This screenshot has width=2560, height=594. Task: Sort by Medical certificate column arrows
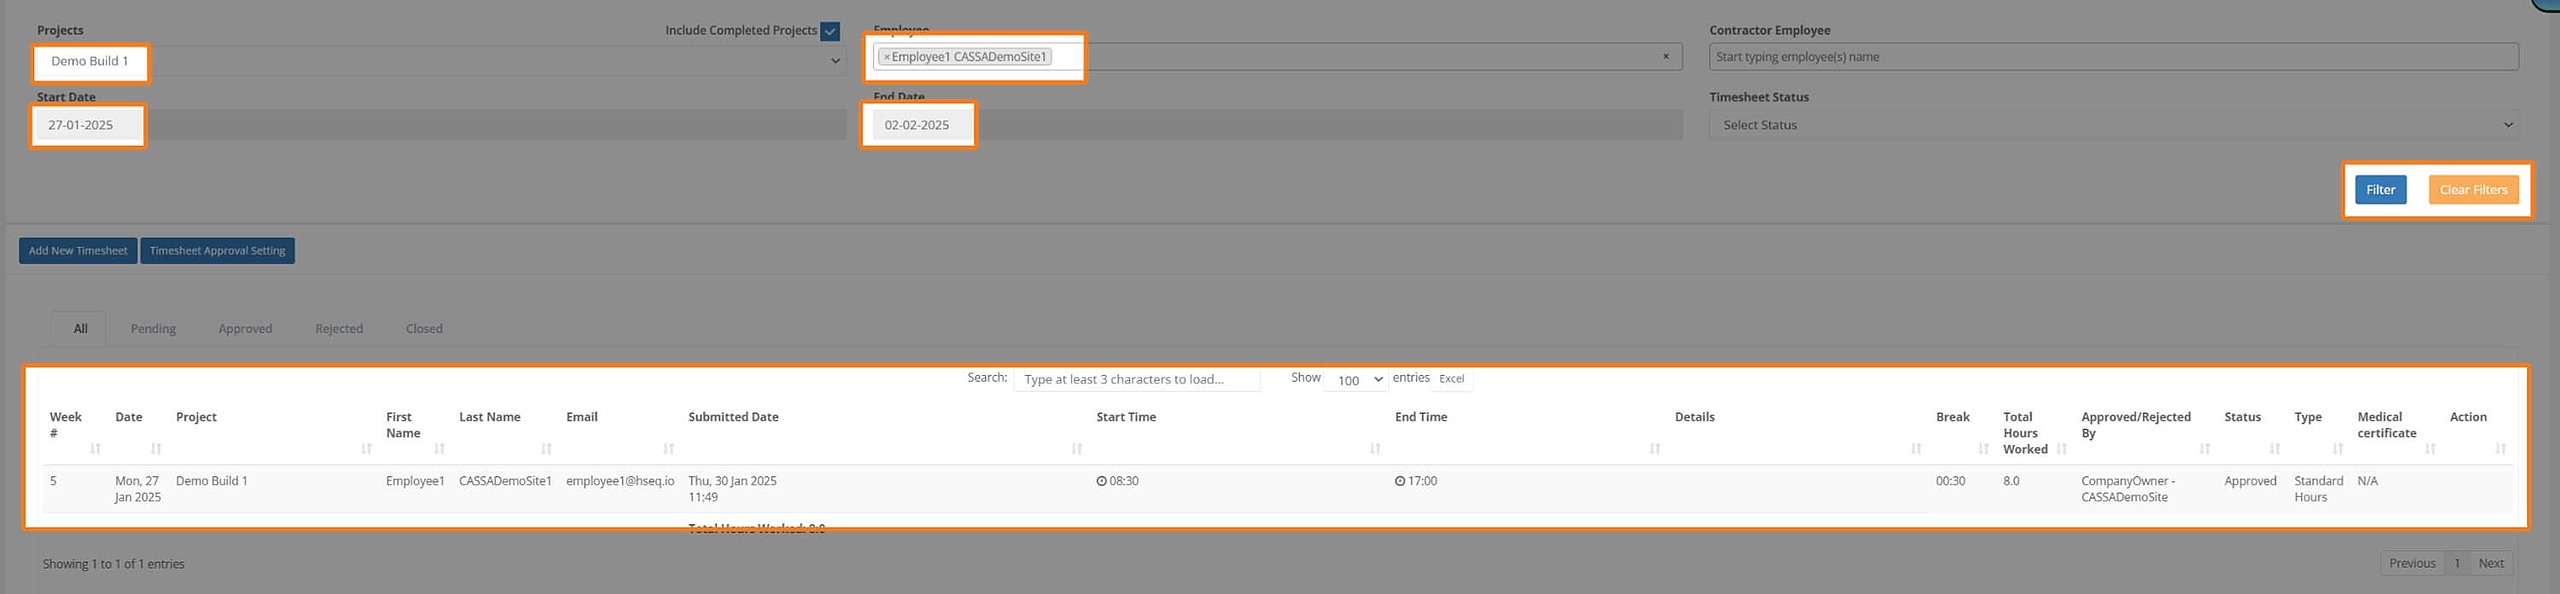(2429, 449)
